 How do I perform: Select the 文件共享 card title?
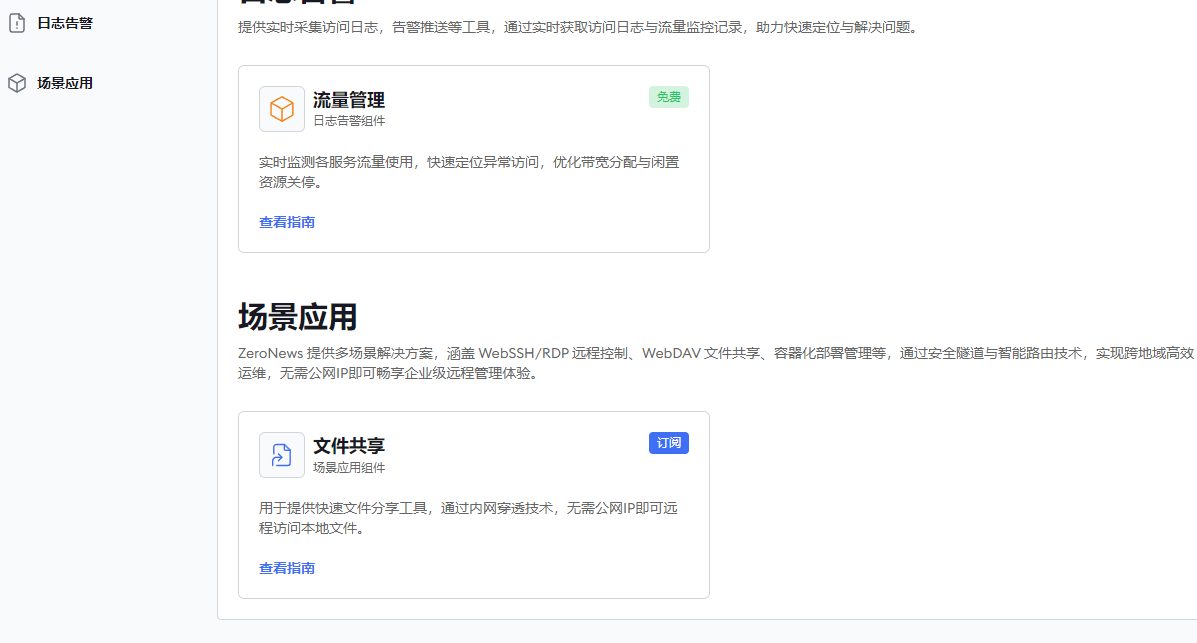[x=349, y=446]
